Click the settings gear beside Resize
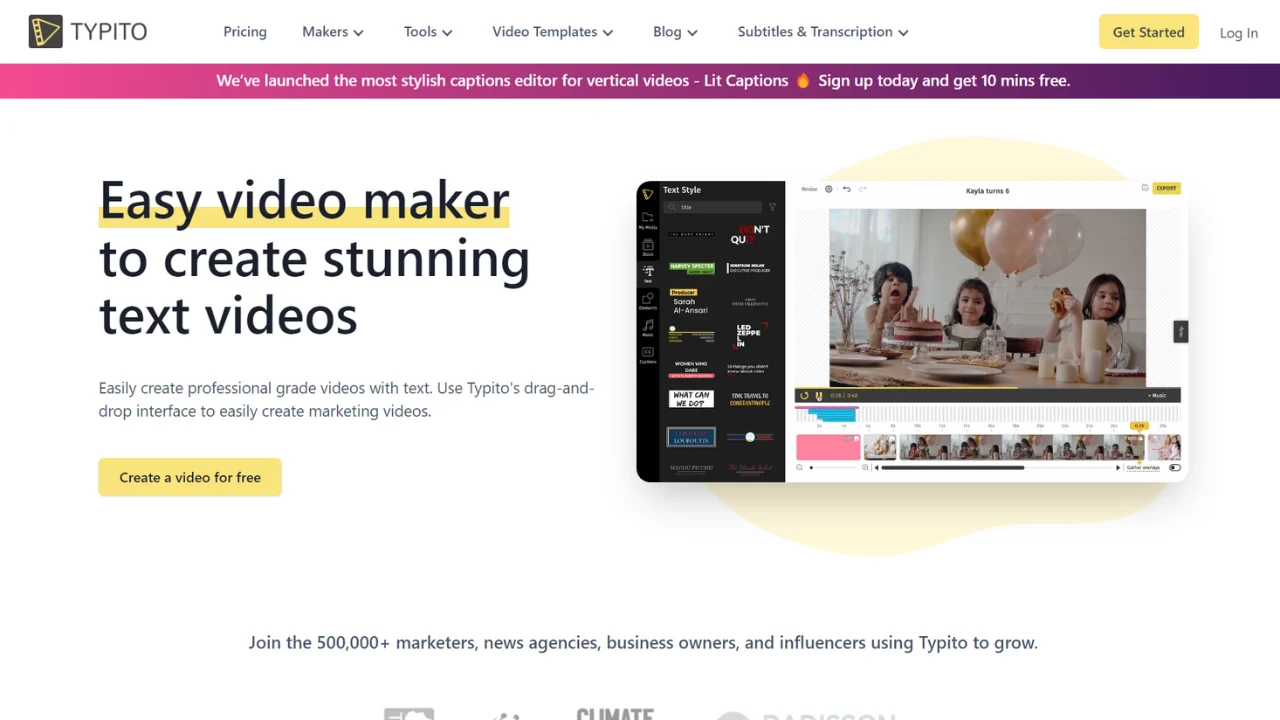 828,189
